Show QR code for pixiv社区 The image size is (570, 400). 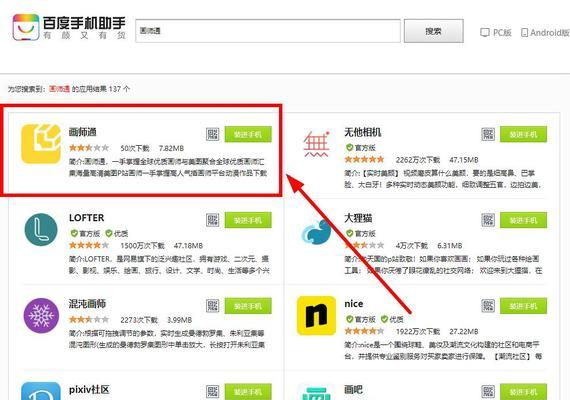[213, 392]
